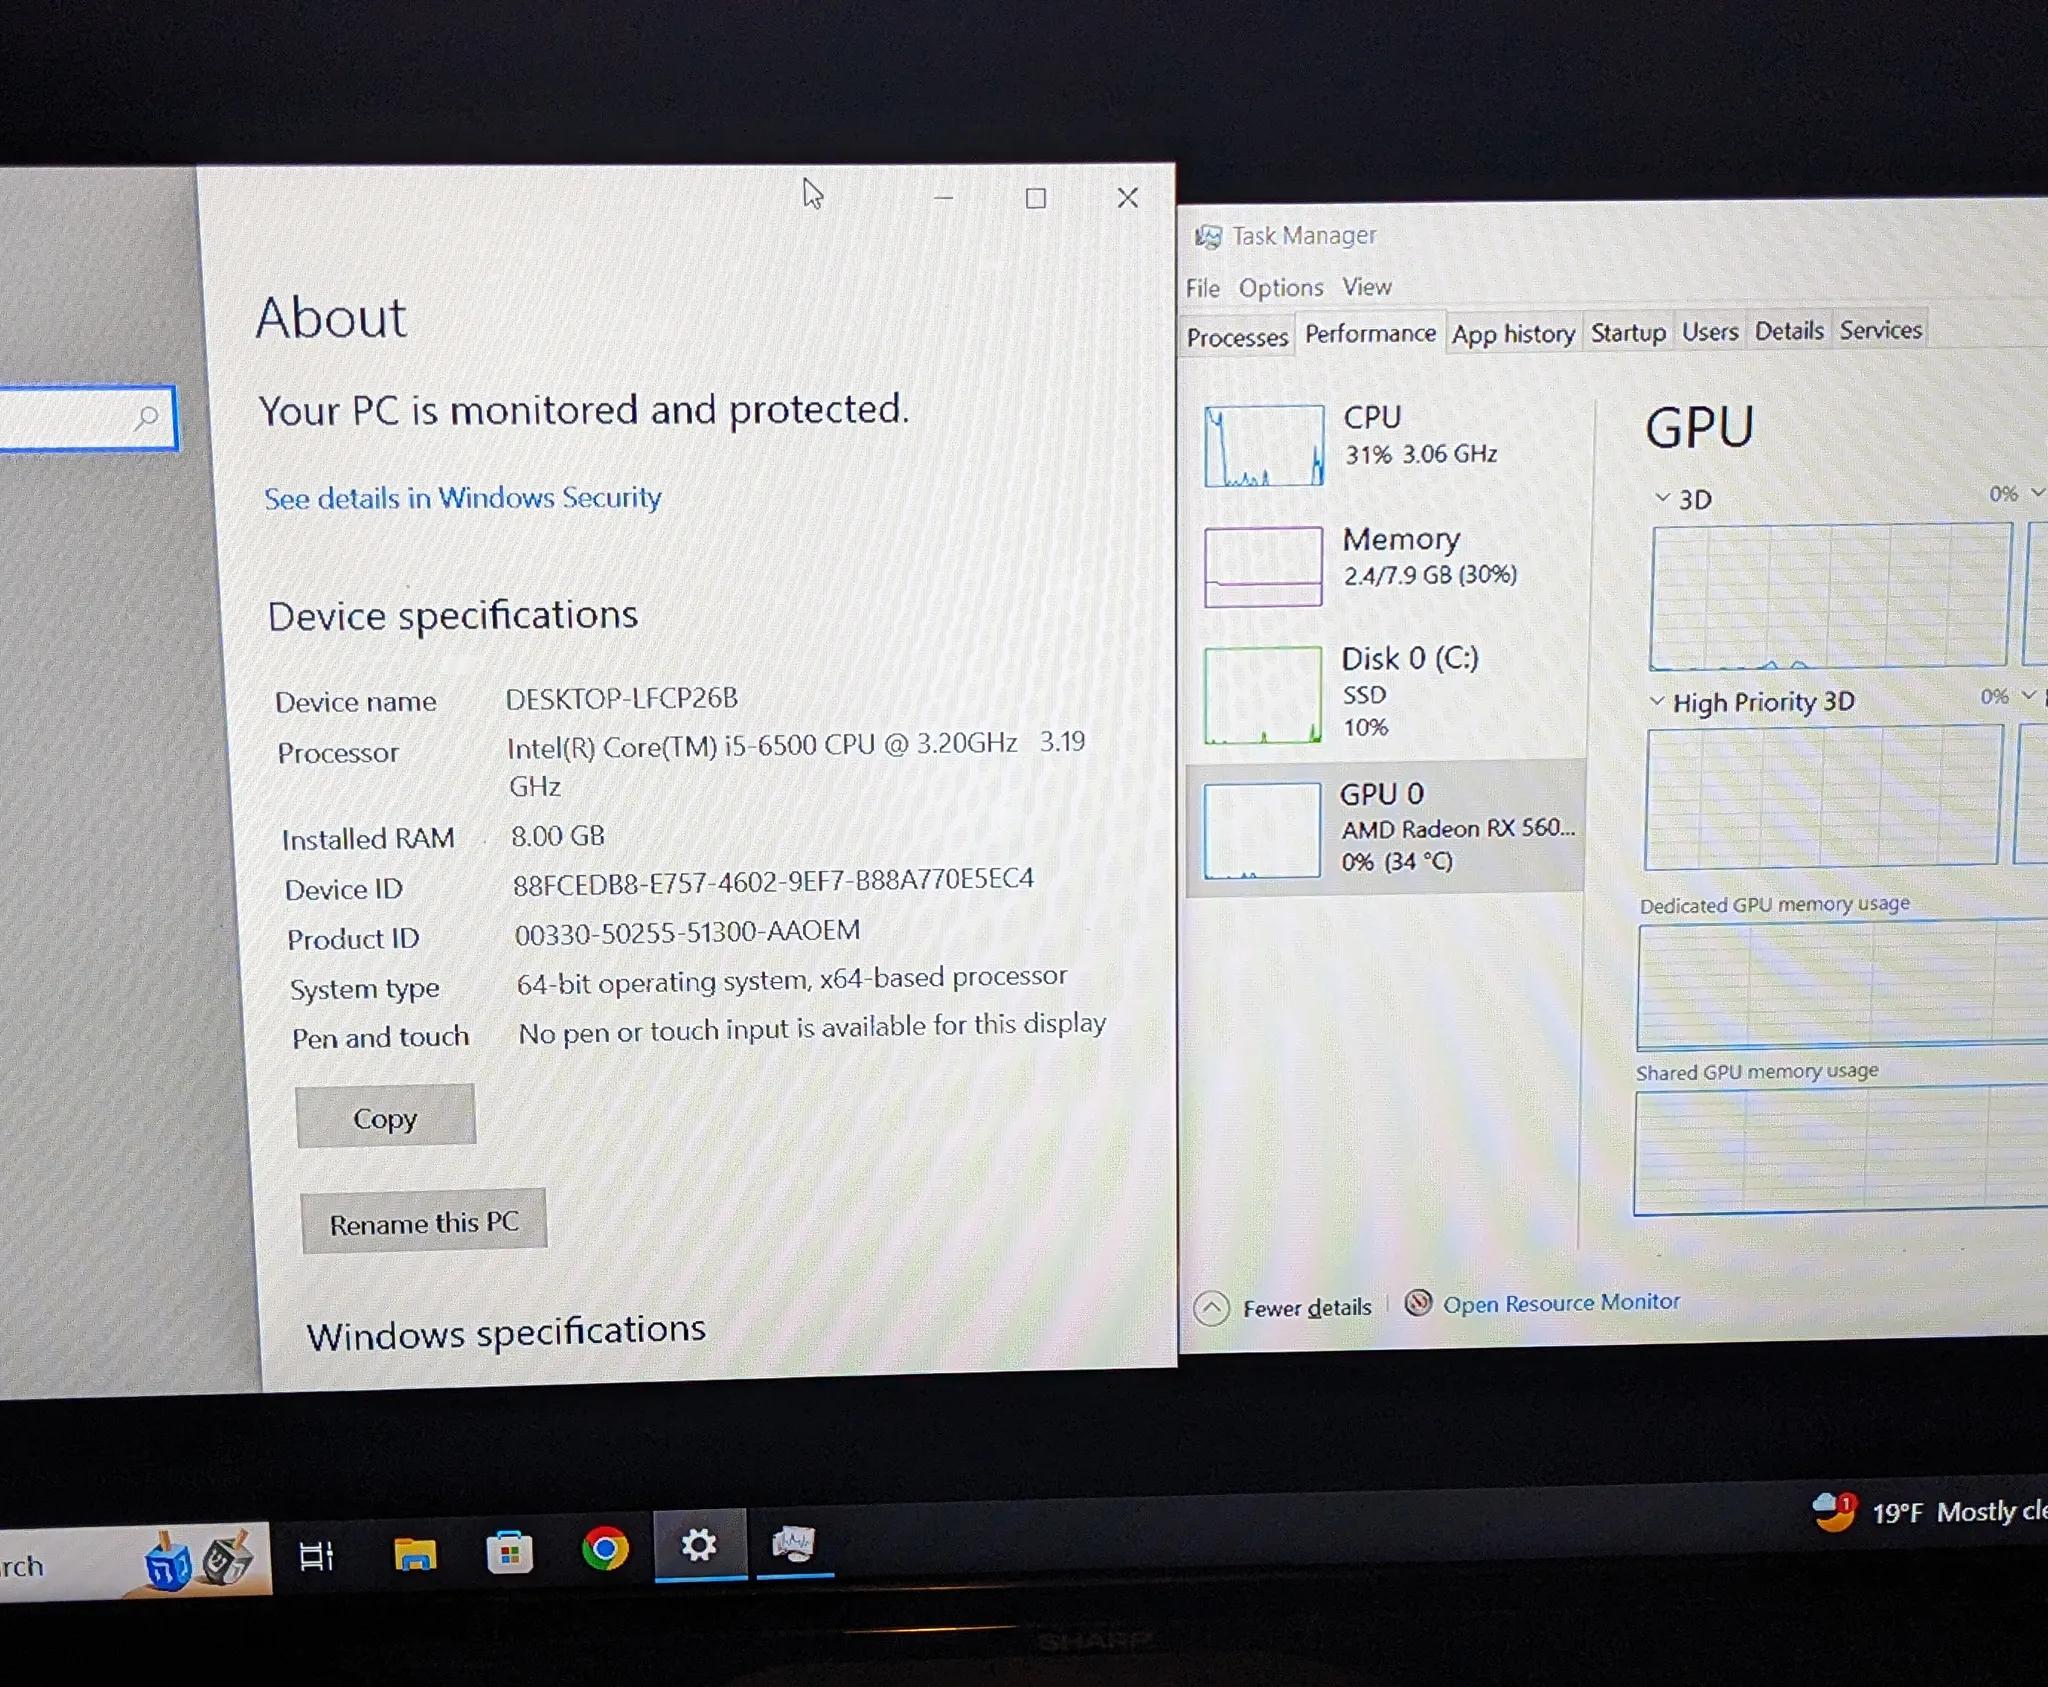The width and height of the screenshot is (2048, 1687).
Task: Open the weather widget showing 19°F
Action: (x=1930, y=1512)
